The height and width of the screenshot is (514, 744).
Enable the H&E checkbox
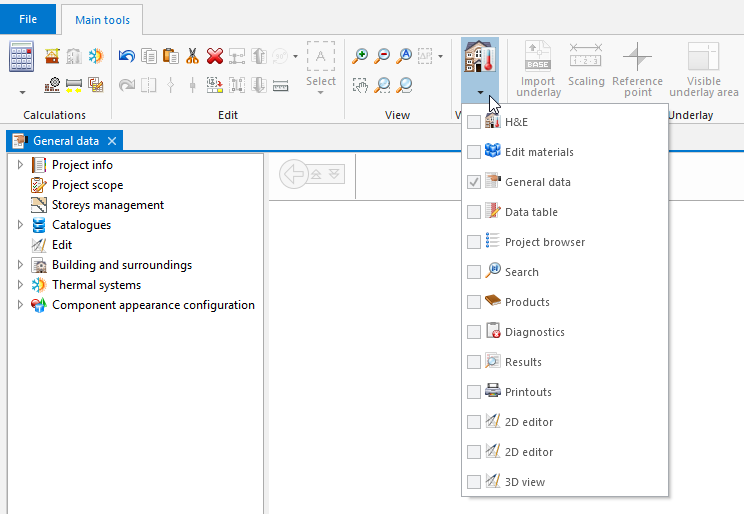(474, 122)
